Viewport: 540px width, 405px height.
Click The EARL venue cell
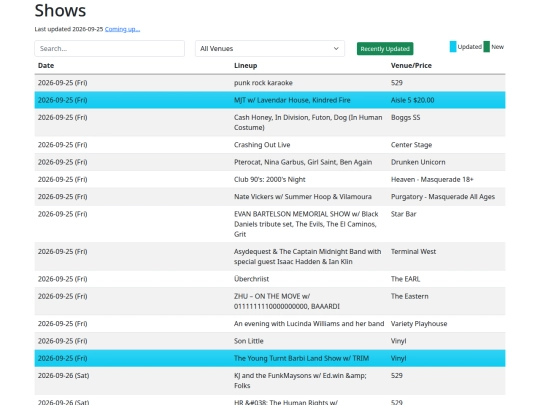point(405,279)
